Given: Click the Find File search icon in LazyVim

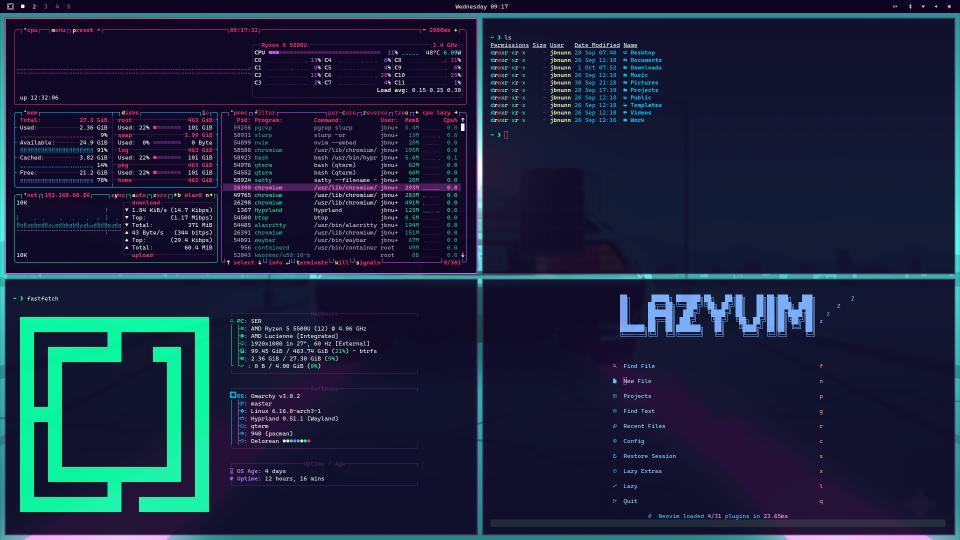Looking at the screenshot, I should pyautogui.click(x=615, y=366).
